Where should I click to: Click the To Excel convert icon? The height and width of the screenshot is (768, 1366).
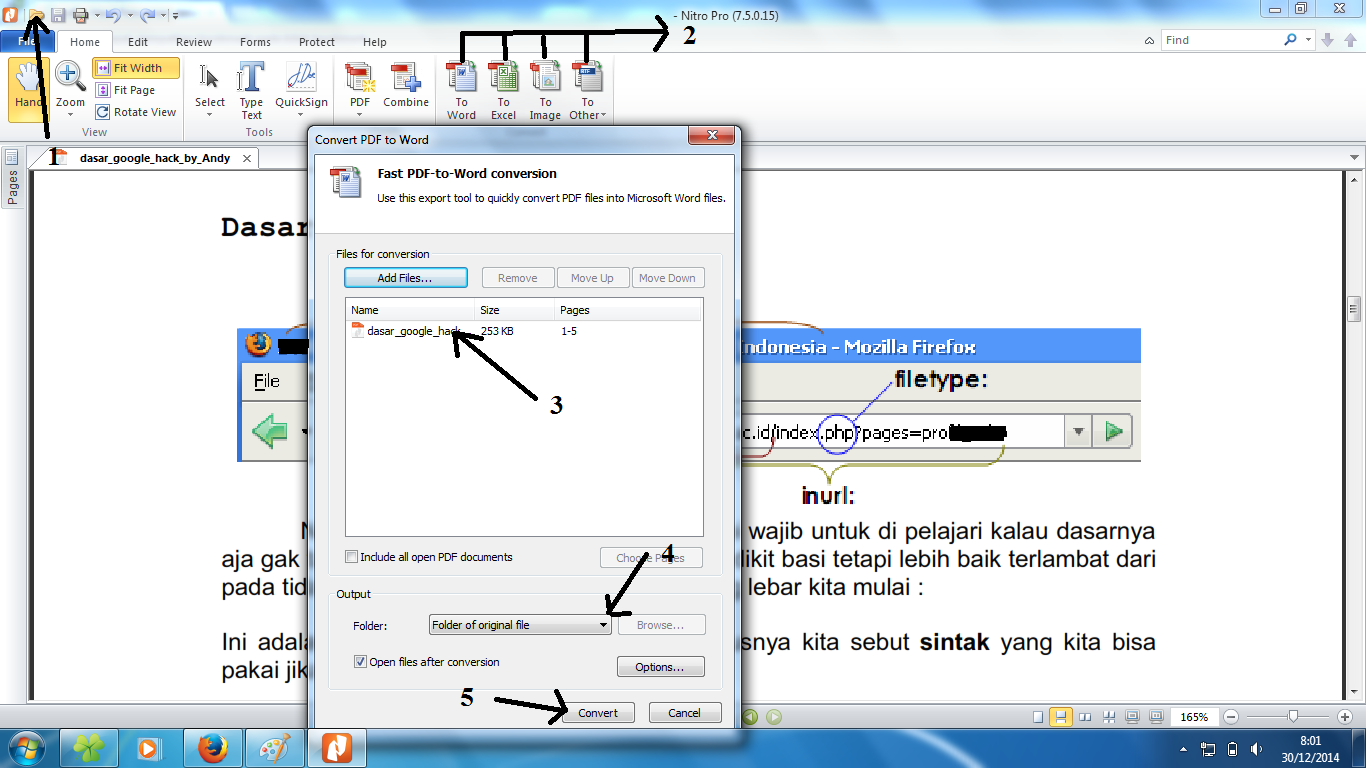pyautogui.click(x=503, y=90)
